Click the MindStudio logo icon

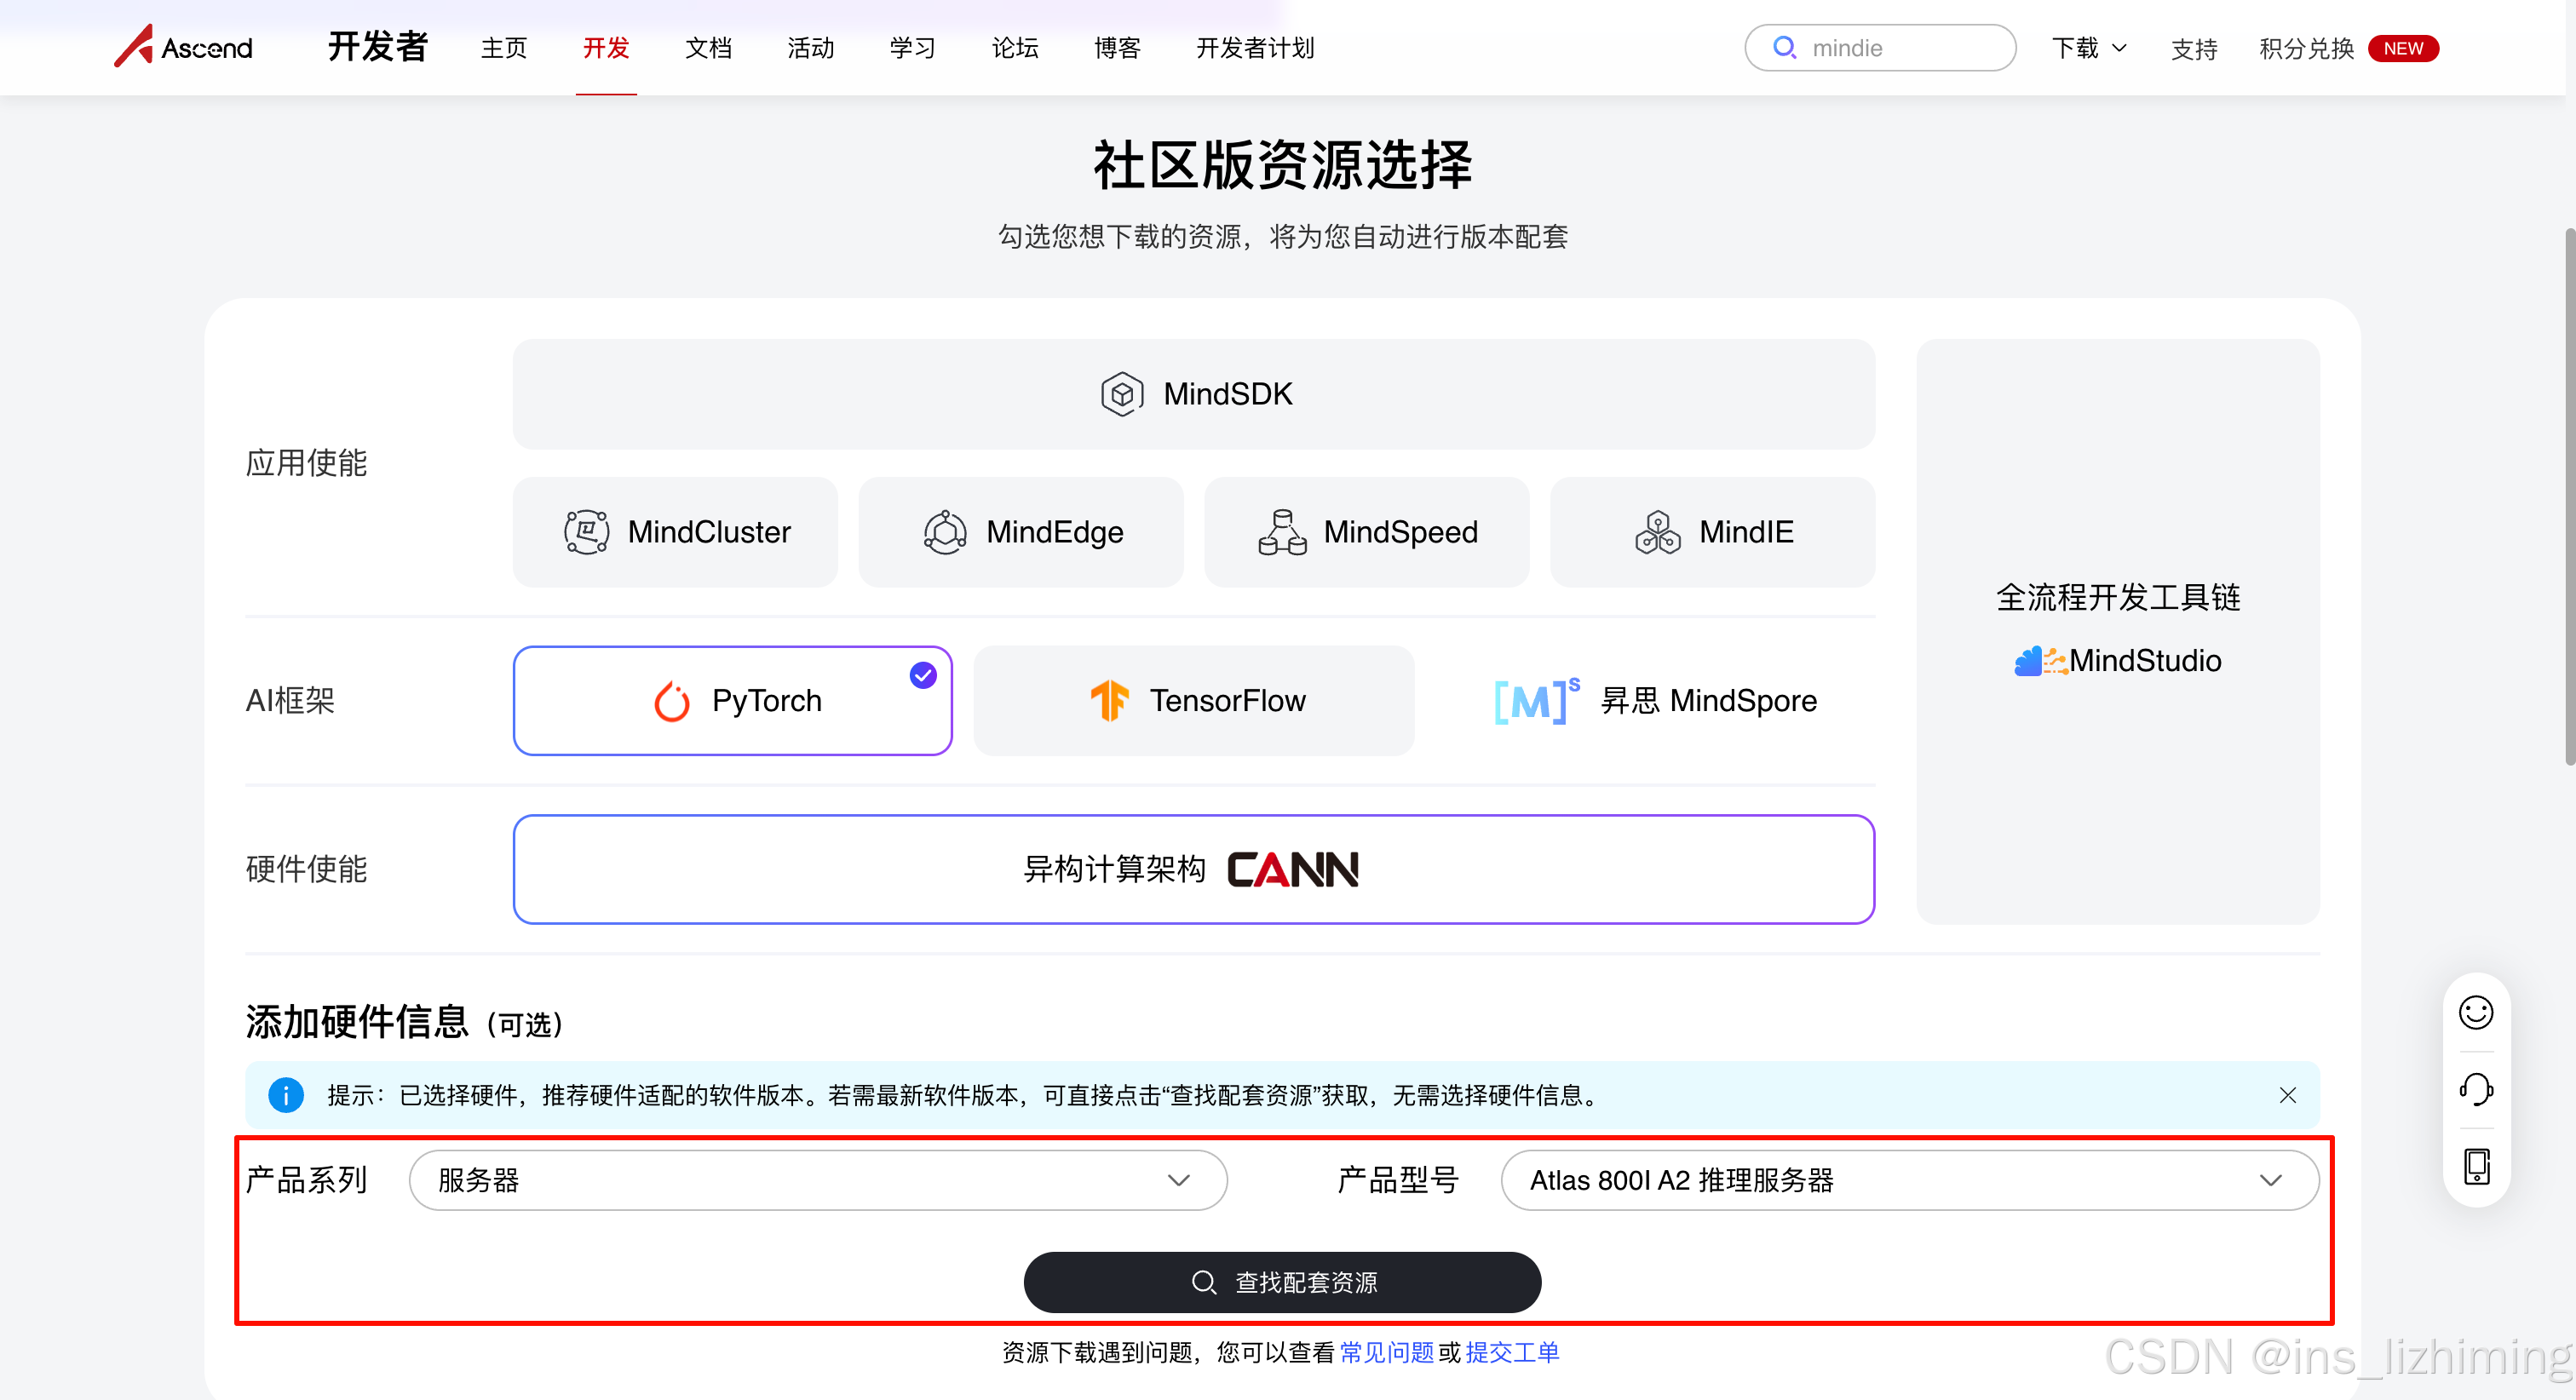coord(2040,660)
